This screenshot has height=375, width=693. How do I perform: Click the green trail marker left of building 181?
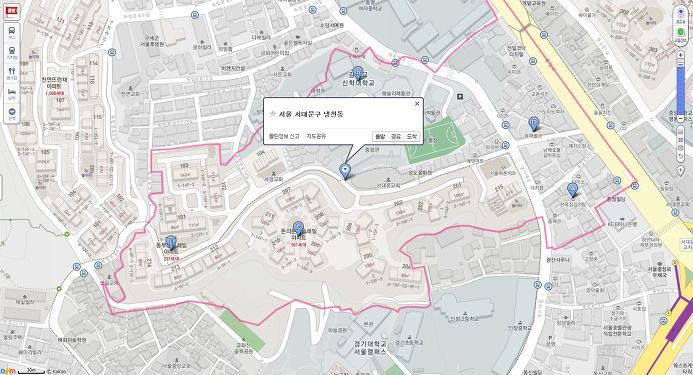[67, 234]
